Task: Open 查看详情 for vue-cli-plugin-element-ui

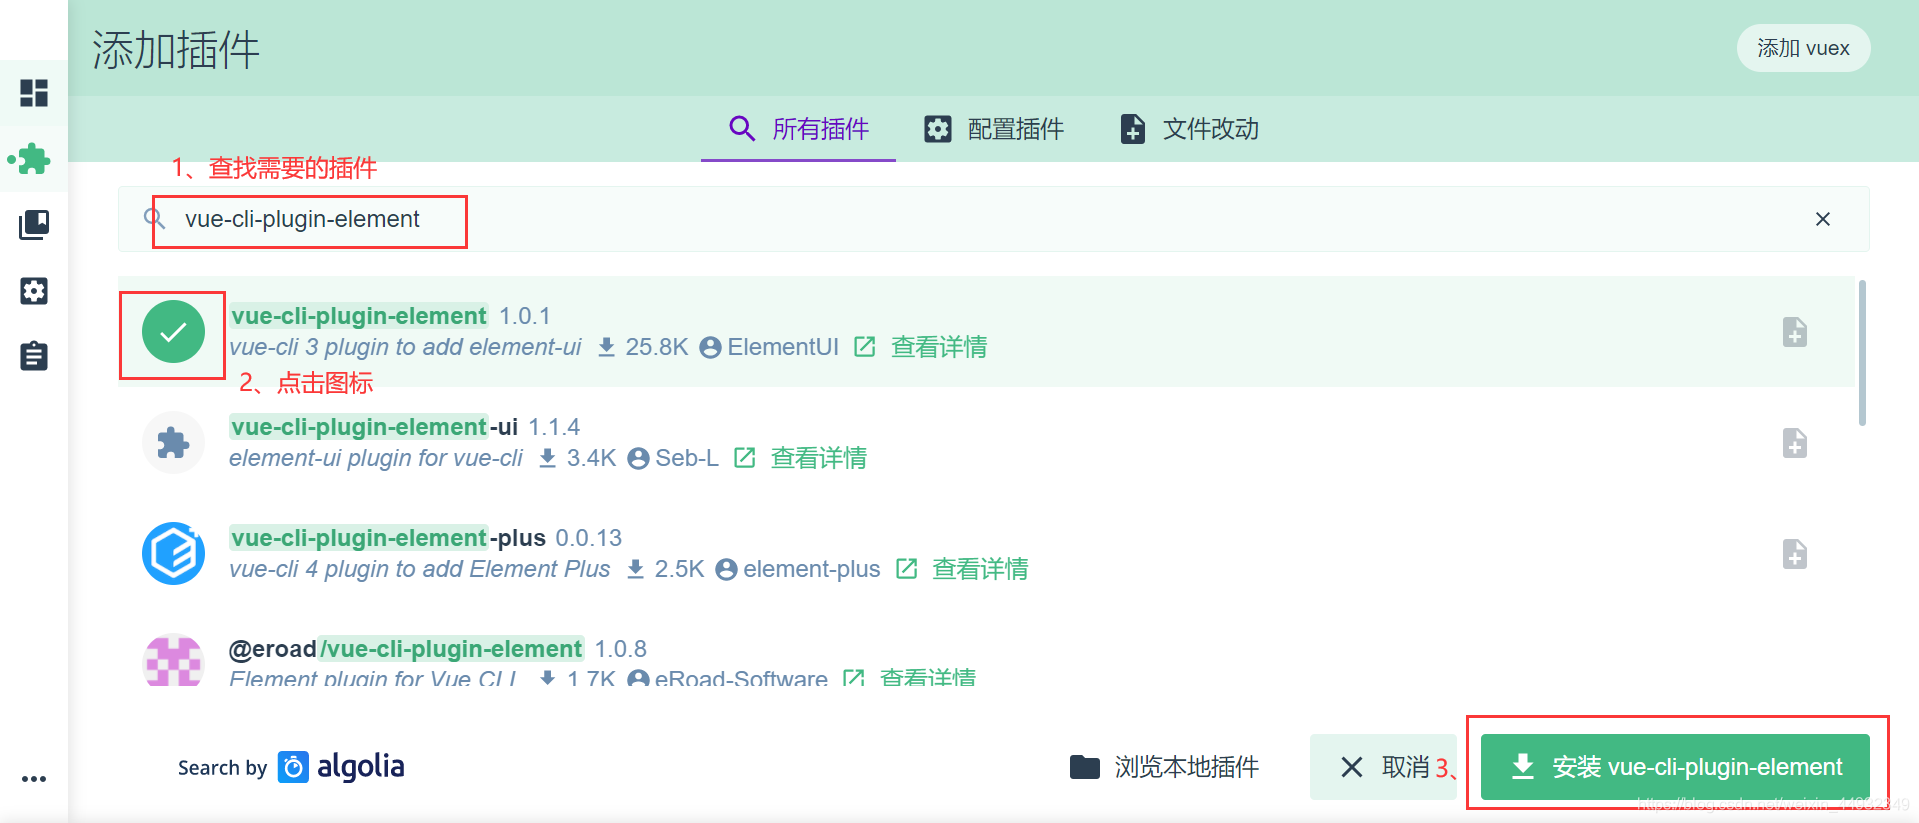Action: point(819,458)
